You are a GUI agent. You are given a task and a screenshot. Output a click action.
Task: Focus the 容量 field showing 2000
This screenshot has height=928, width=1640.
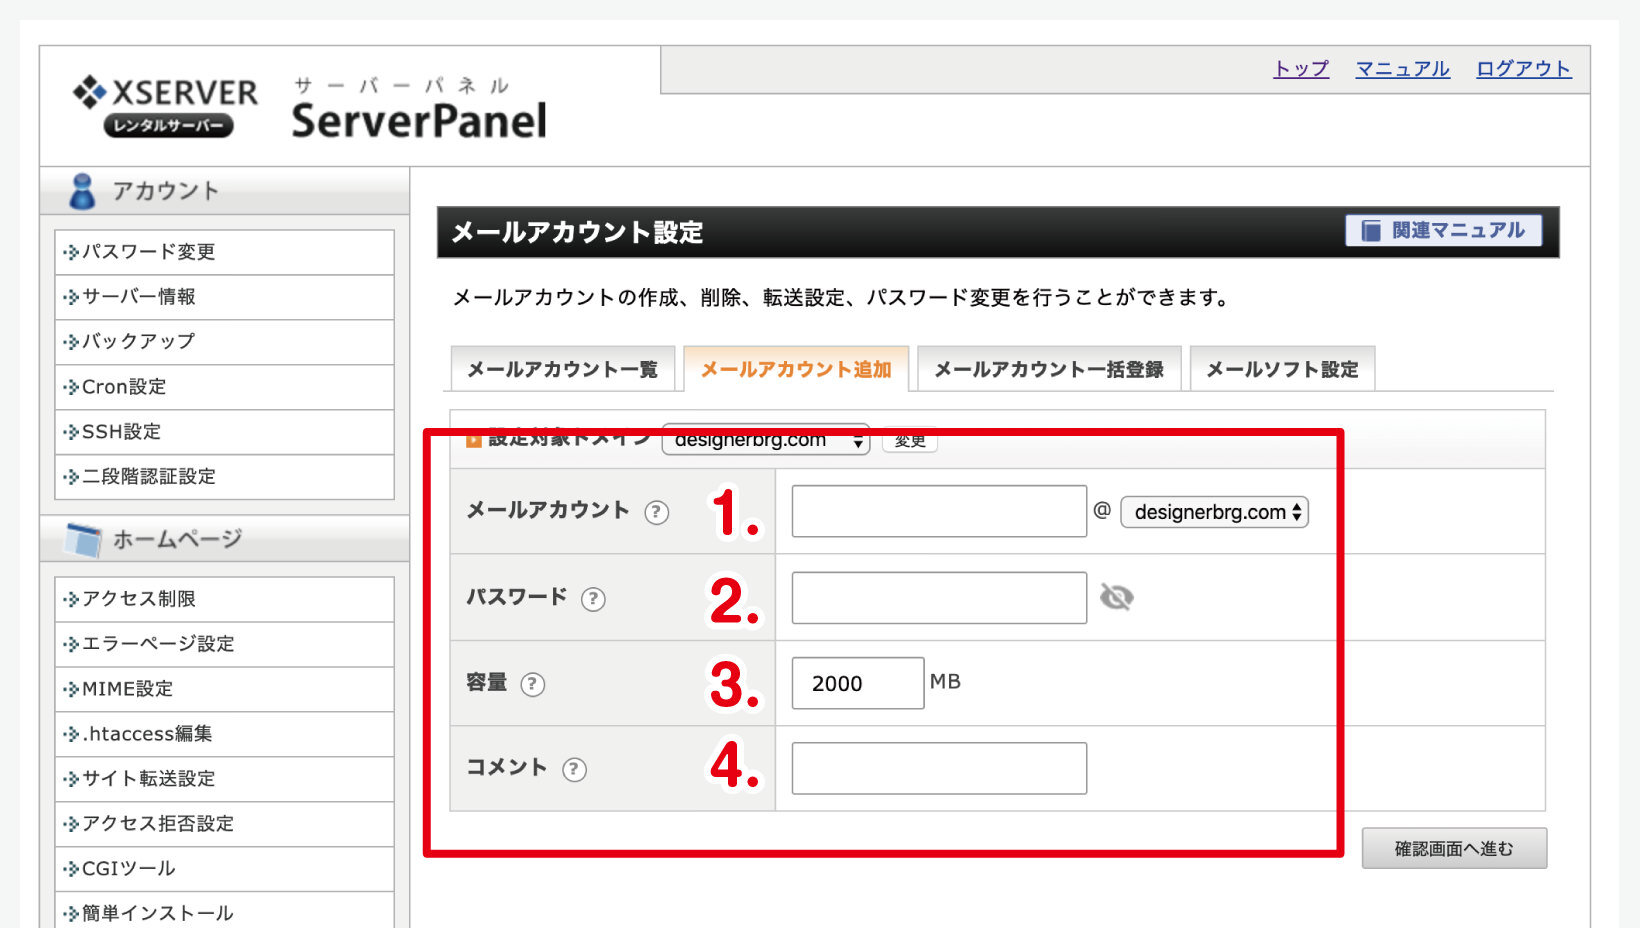[x=857, y=683]
